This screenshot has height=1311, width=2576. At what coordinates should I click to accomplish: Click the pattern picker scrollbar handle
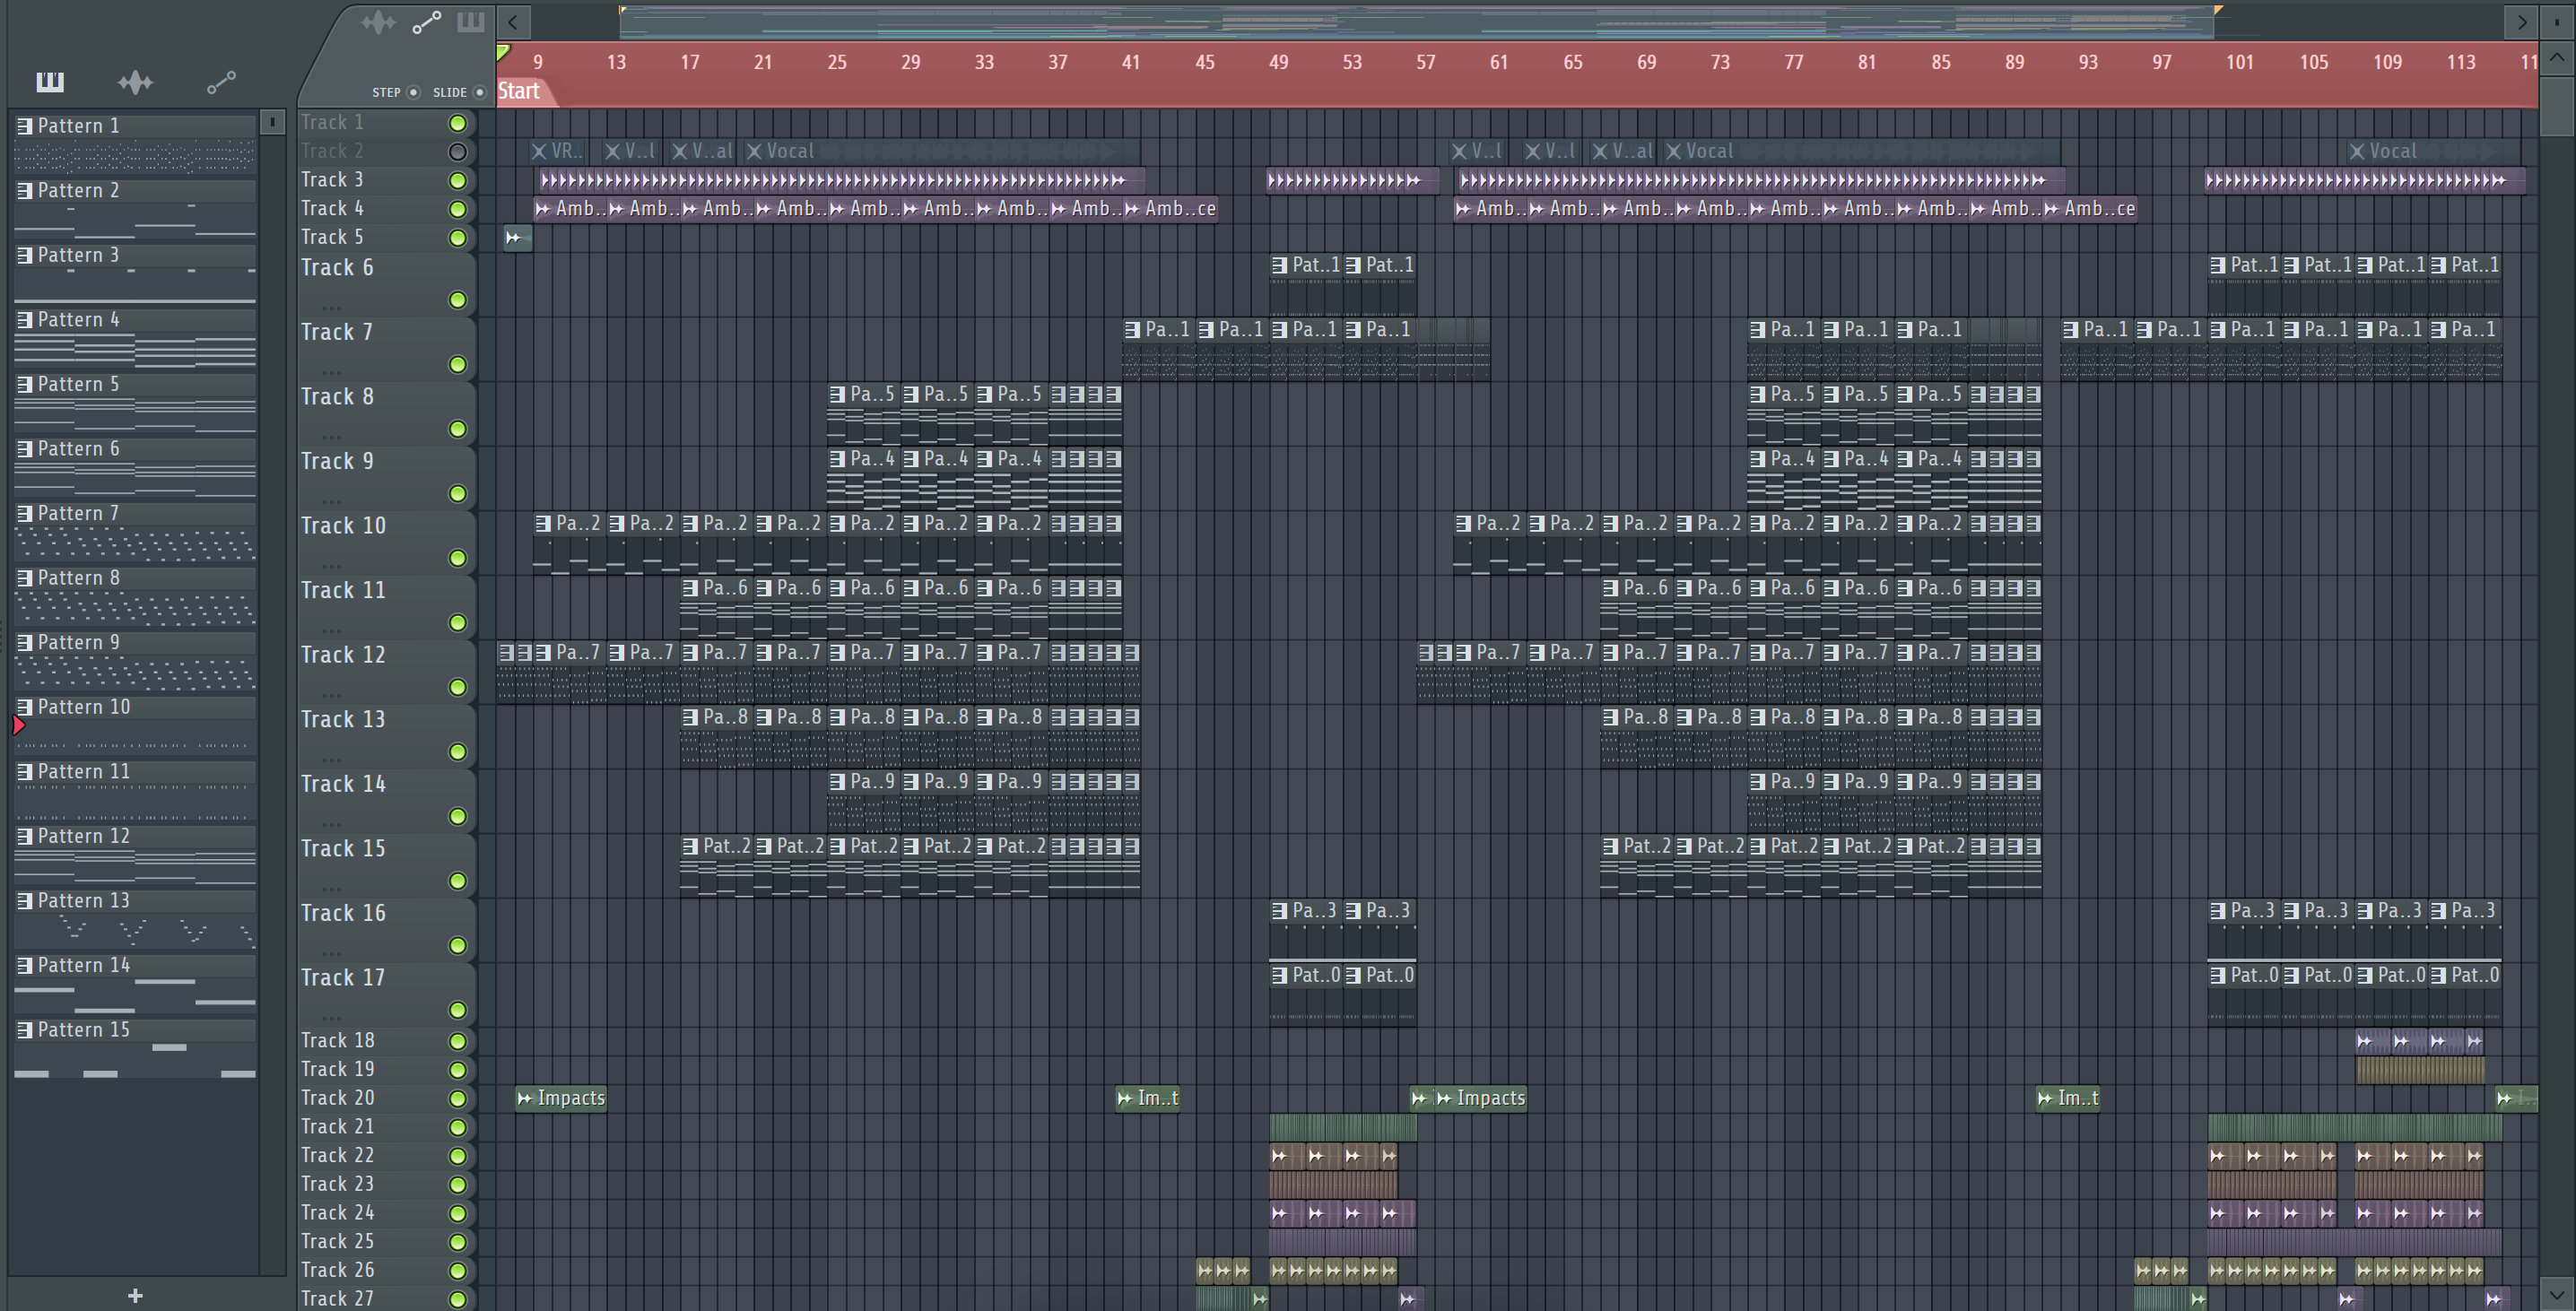(x=272, y=122)
